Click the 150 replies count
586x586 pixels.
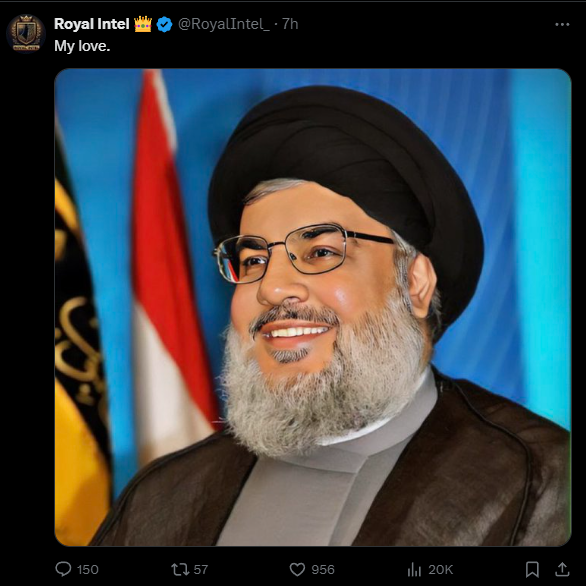(87, 570)
